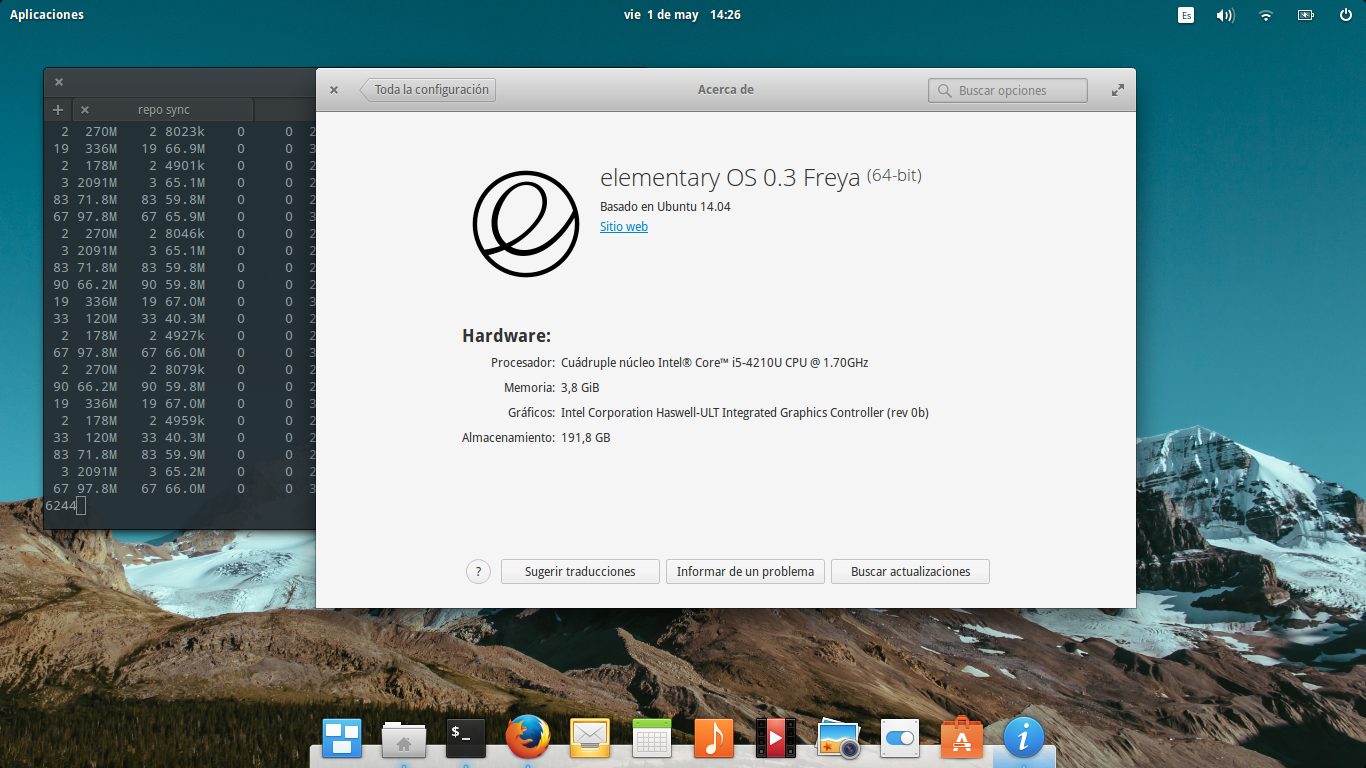This screenshot has width=1366, height=768.
Task: Click the Gráficos: label
Action: coord(531,413)
